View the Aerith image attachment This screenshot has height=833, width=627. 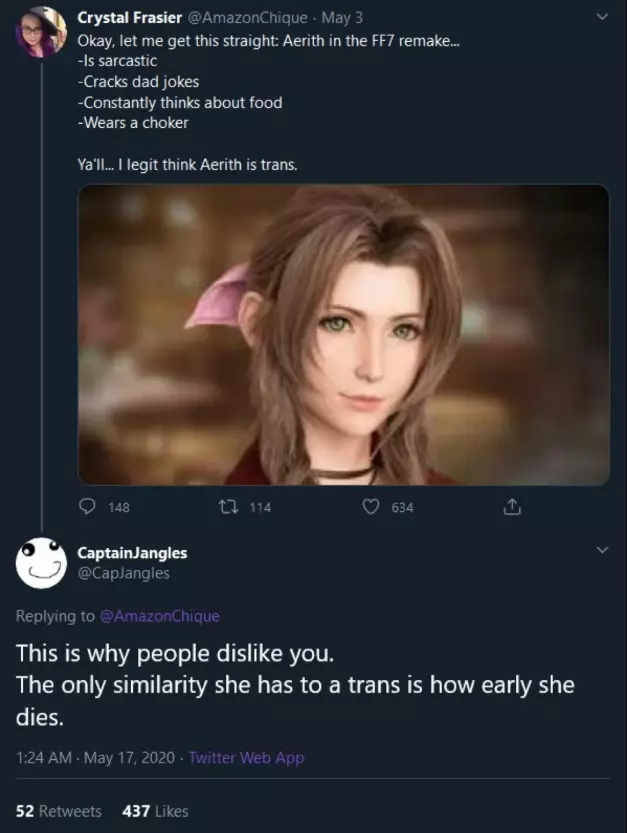[x=343, y=335]
